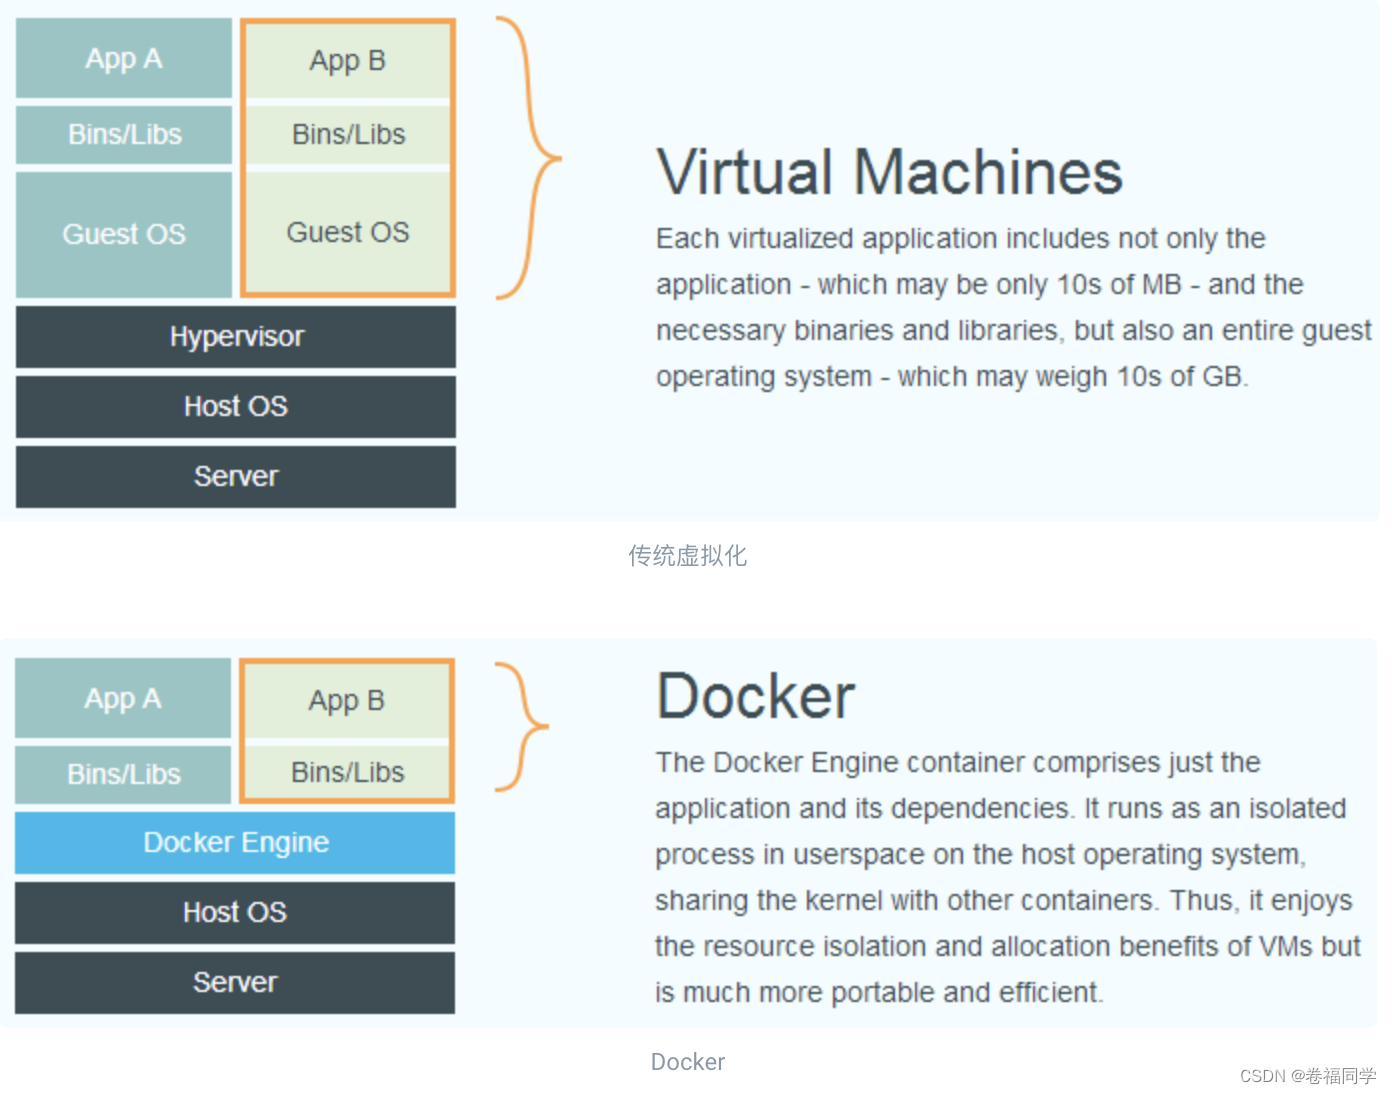Screen dimensions: 1392x1094
Task: Click 'Server' layer in Virtual Machines diagram
Action: click(x=236, y=477)
